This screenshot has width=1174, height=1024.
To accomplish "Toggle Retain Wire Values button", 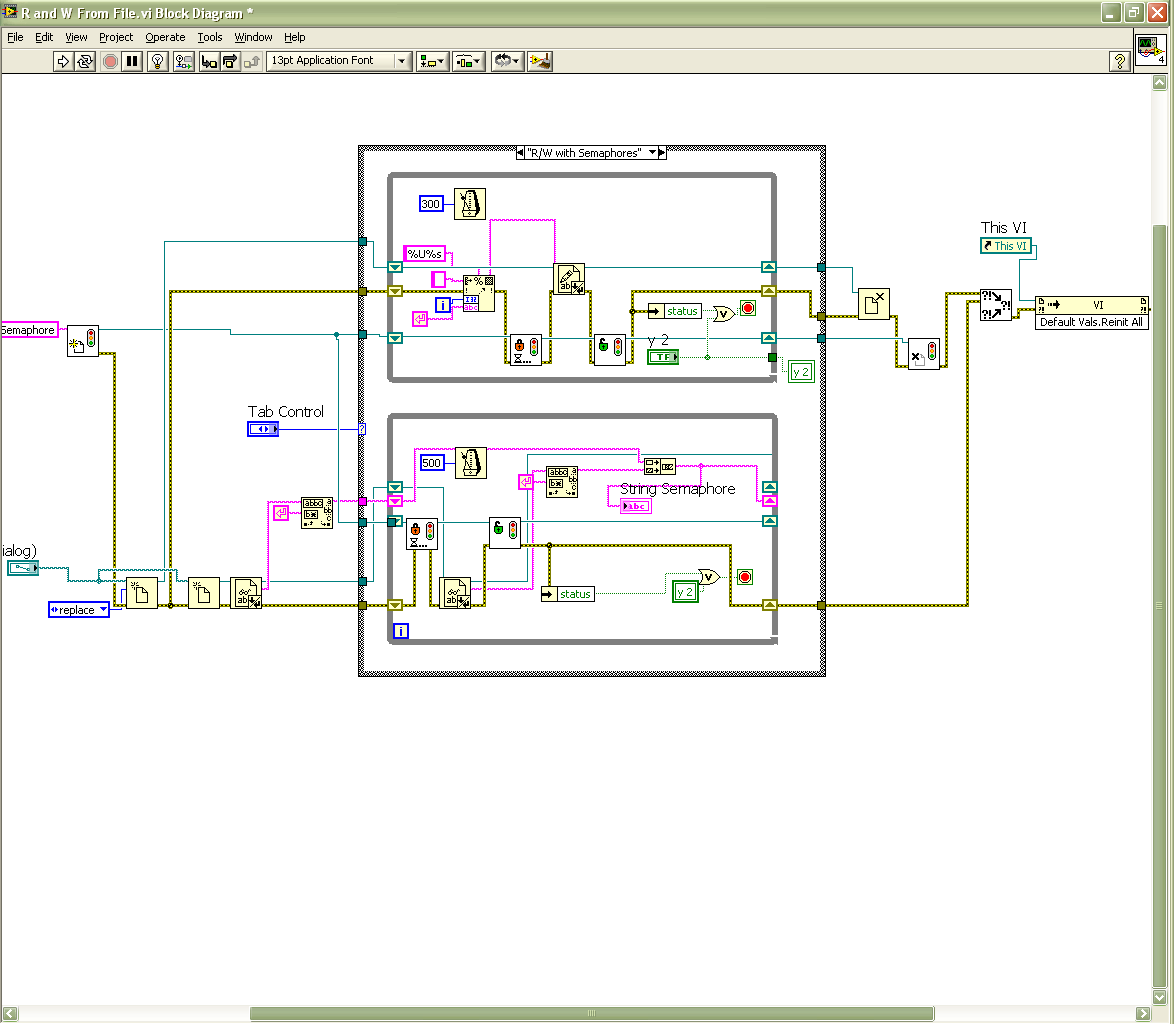I will [x=183, y=61].
